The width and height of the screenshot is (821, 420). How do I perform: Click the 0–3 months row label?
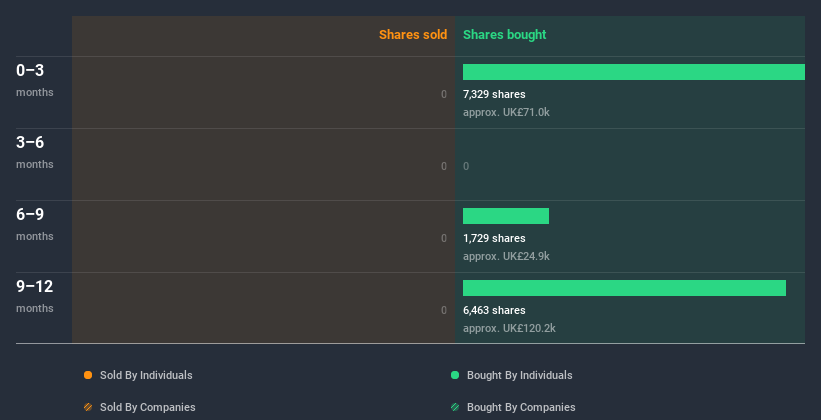[35, 80]
